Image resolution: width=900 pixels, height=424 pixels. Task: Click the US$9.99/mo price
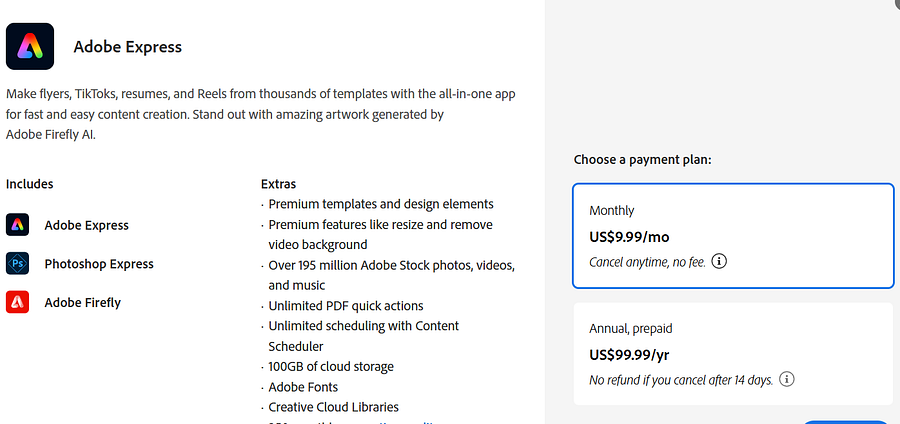(629, 236)
